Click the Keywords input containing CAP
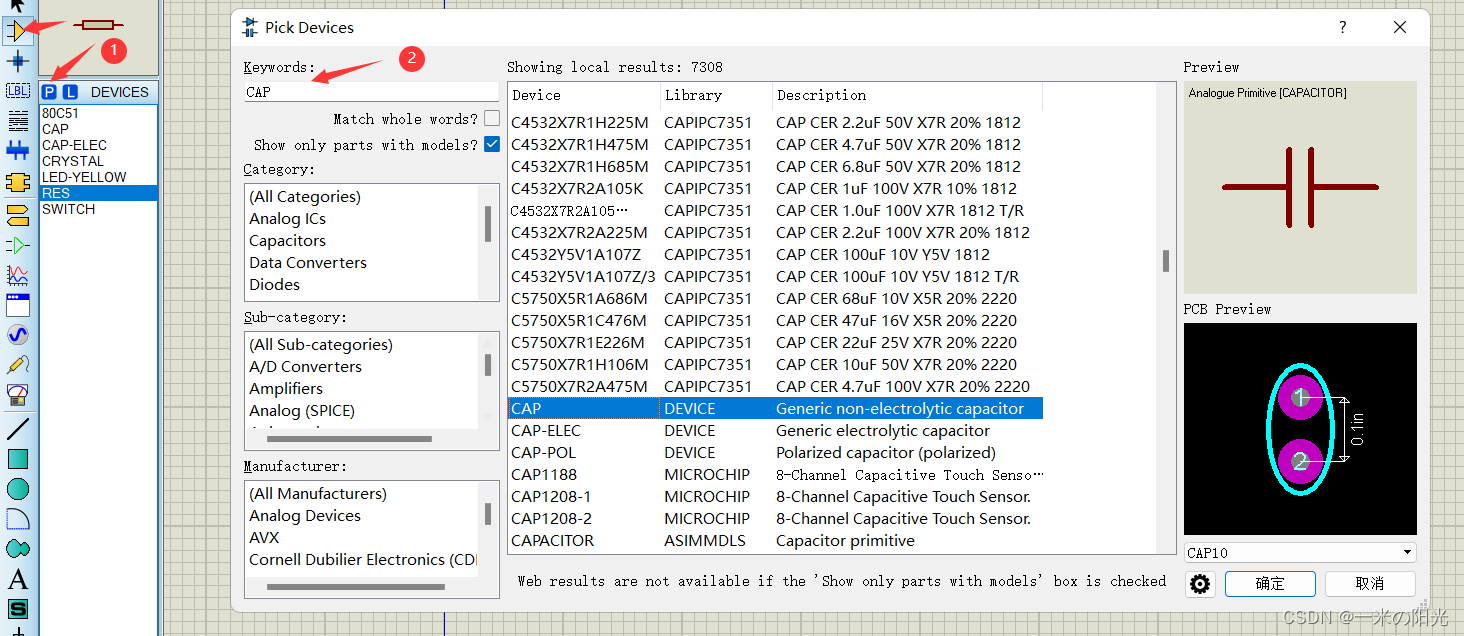The height and width of the screenshot is (636, 1464). [371, 91]
